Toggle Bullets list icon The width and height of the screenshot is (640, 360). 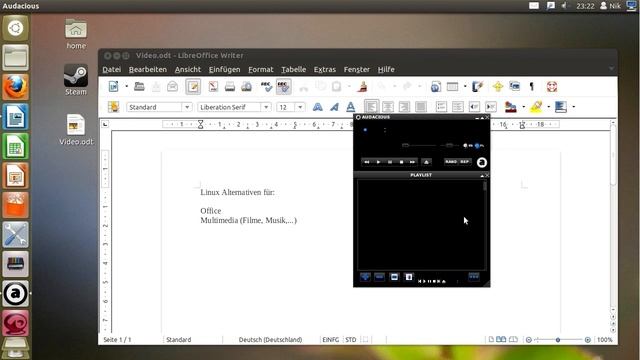(x=458, y=107)
